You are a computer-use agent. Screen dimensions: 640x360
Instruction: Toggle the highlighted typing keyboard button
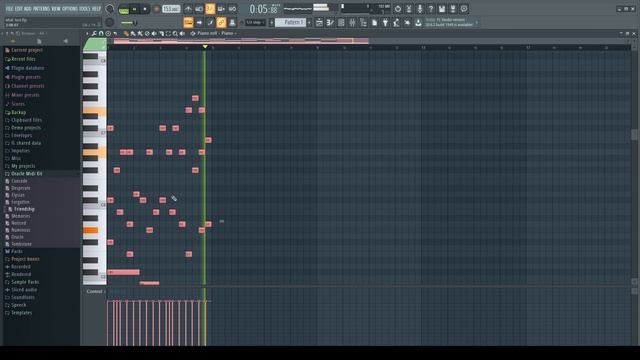(x=188, y=22)
